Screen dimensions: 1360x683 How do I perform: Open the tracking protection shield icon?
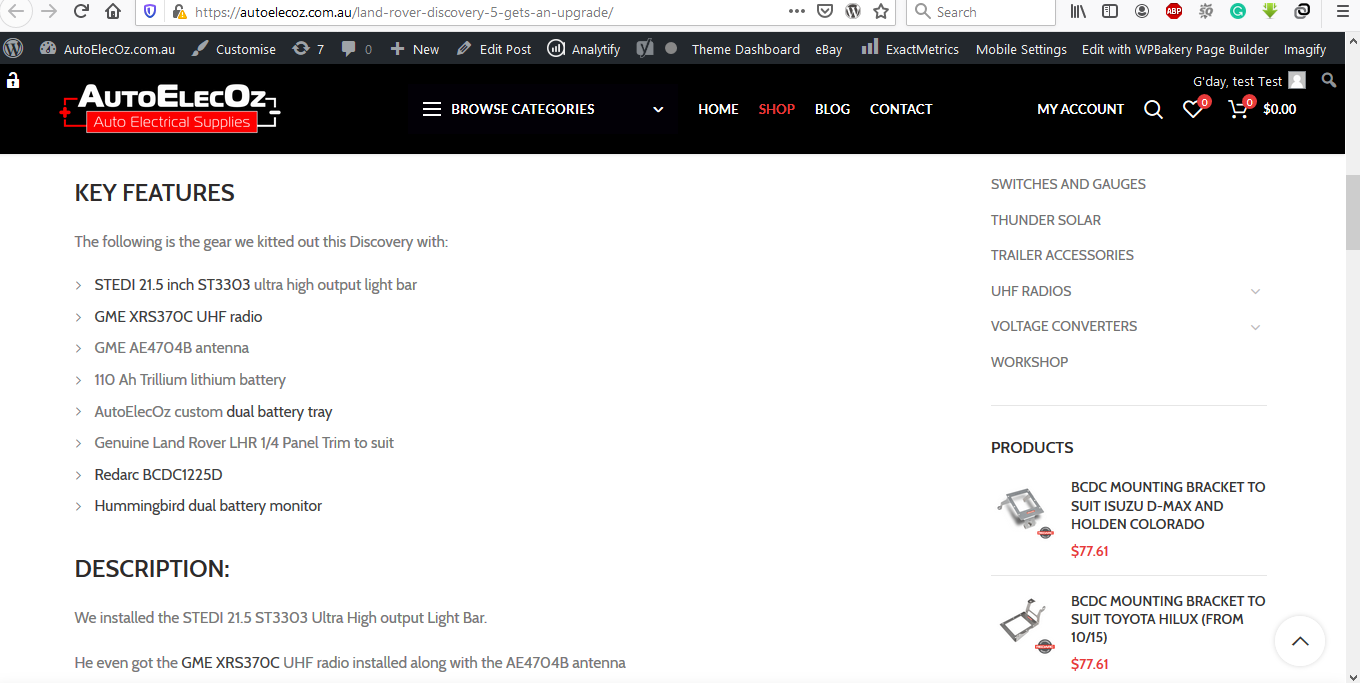(x=151, y=12)
